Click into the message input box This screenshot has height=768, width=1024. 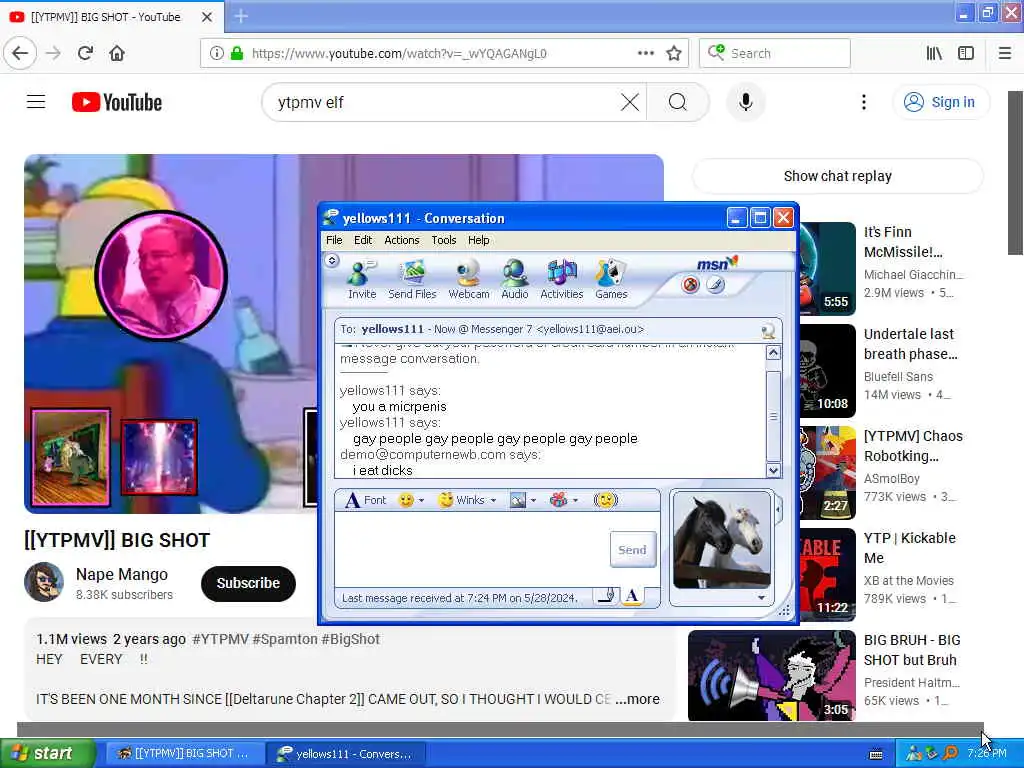click(472, 549)
